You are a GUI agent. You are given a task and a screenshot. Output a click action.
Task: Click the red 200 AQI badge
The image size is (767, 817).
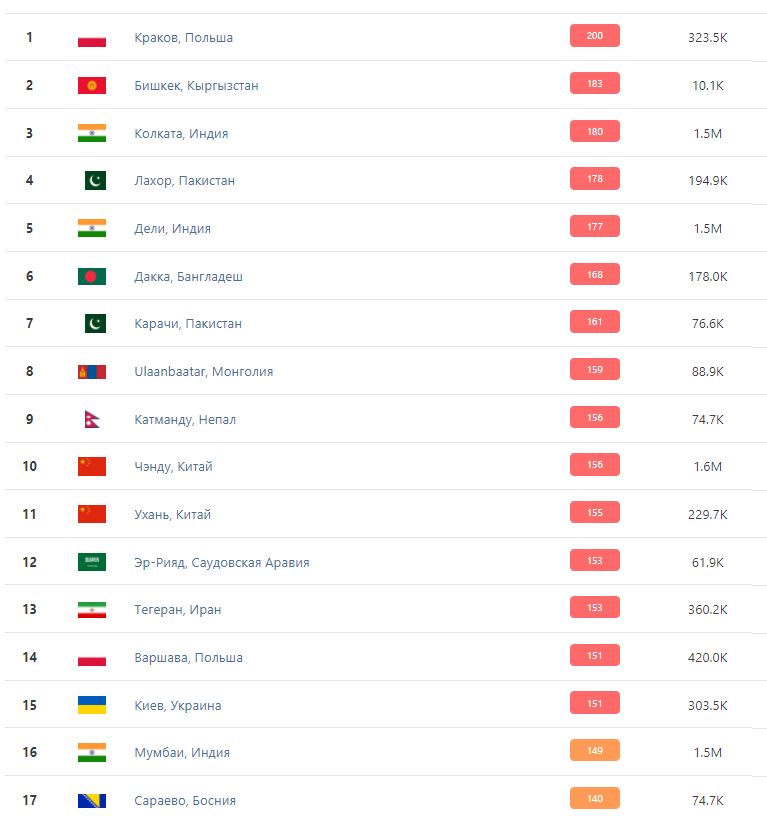click(594, 36)
